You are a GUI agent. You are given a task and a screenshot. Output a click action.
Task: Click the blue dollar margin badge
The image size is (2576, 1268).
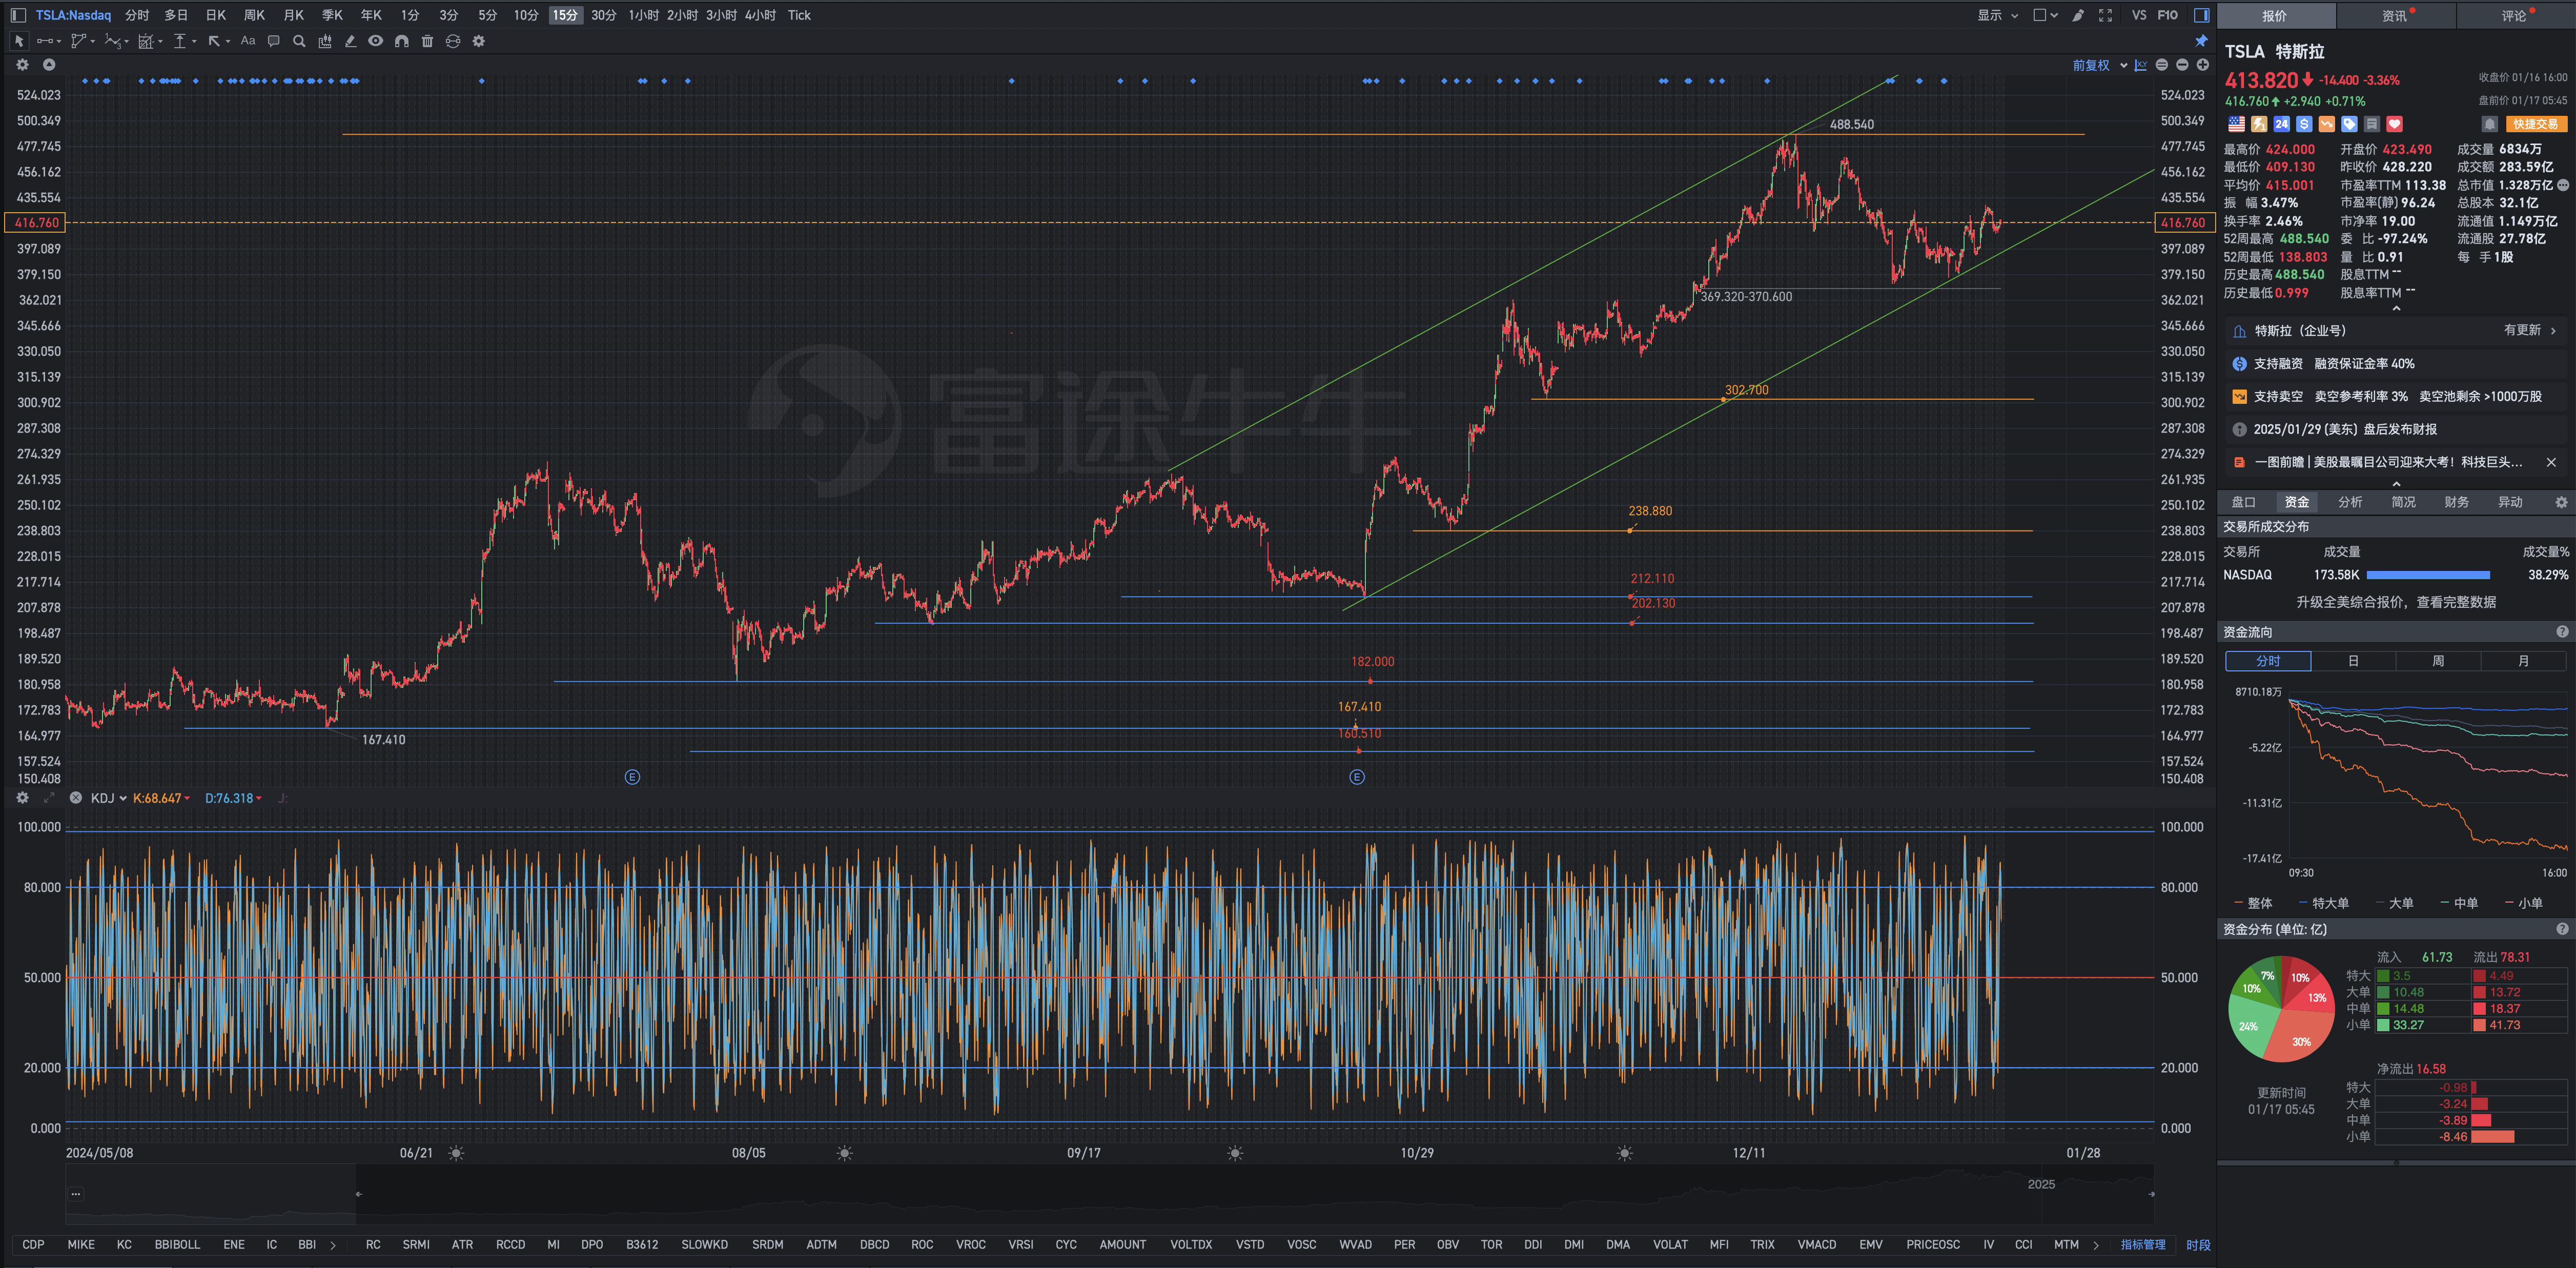click(2304, 124)
